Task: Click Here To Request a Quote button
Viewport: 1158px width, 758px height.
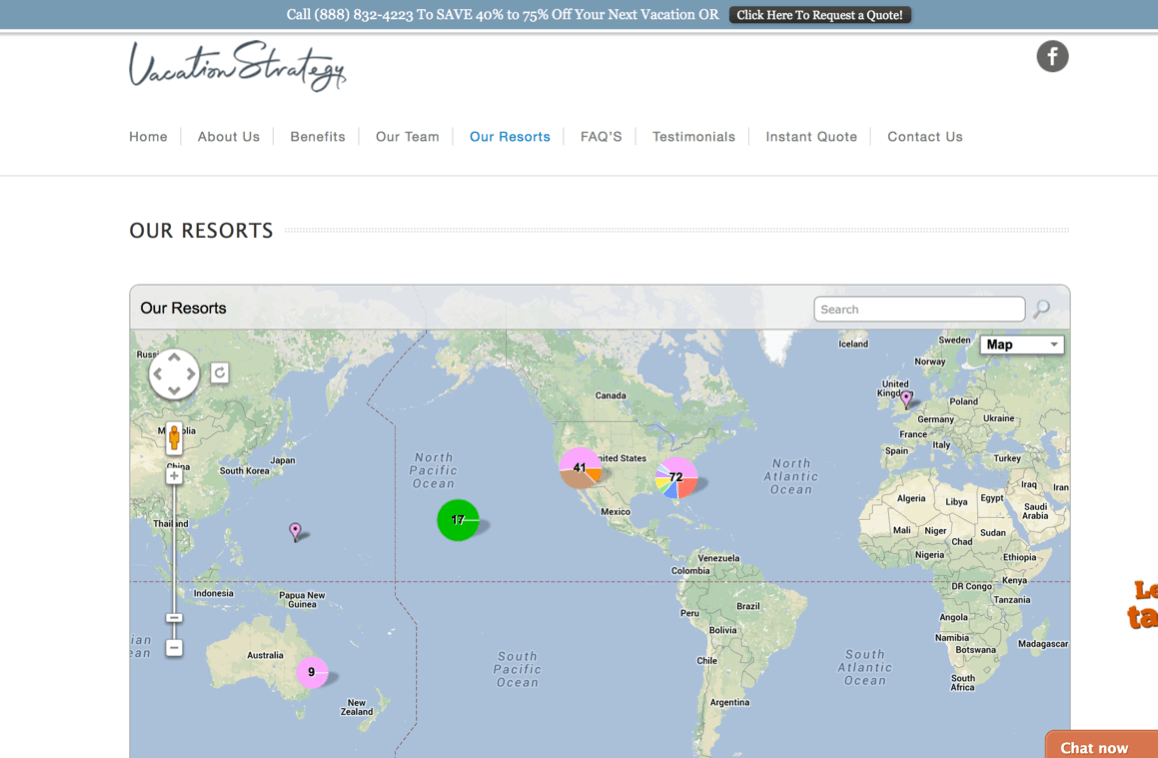Action: pos(820,15)
